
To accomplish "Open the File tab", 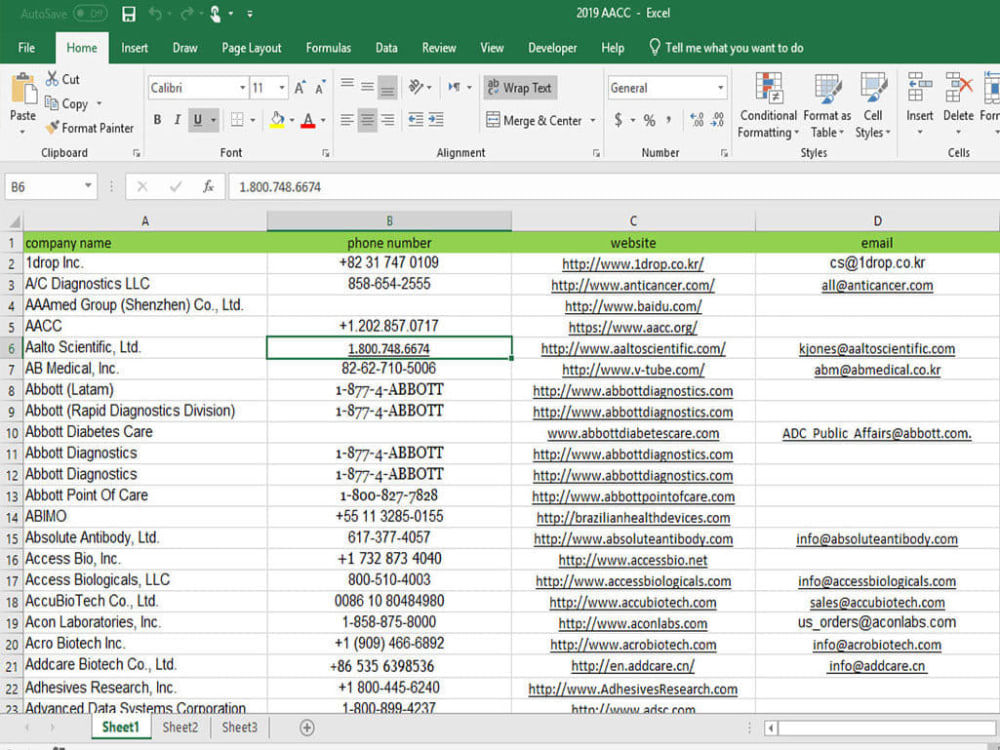I will [27, 48].
